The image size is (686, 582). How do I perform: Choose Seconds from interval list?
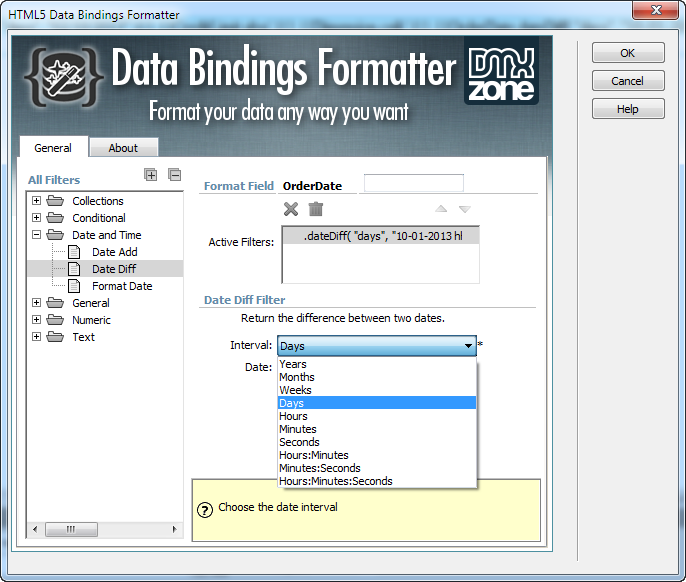tap(377, 442)
